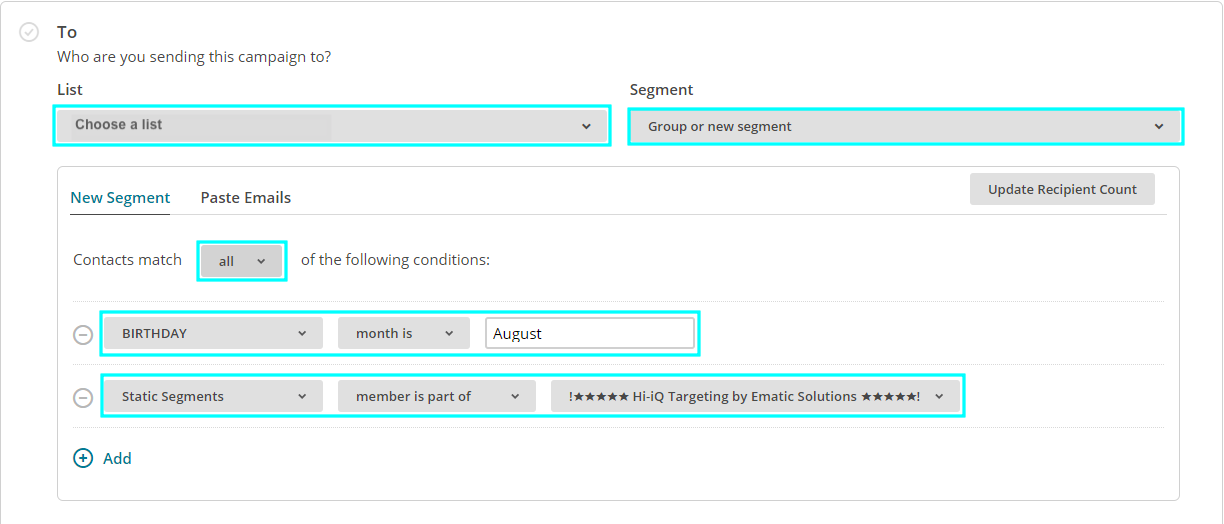Click the checkmark circle beside To
The image size is (1224, 524).
(29, 32)
